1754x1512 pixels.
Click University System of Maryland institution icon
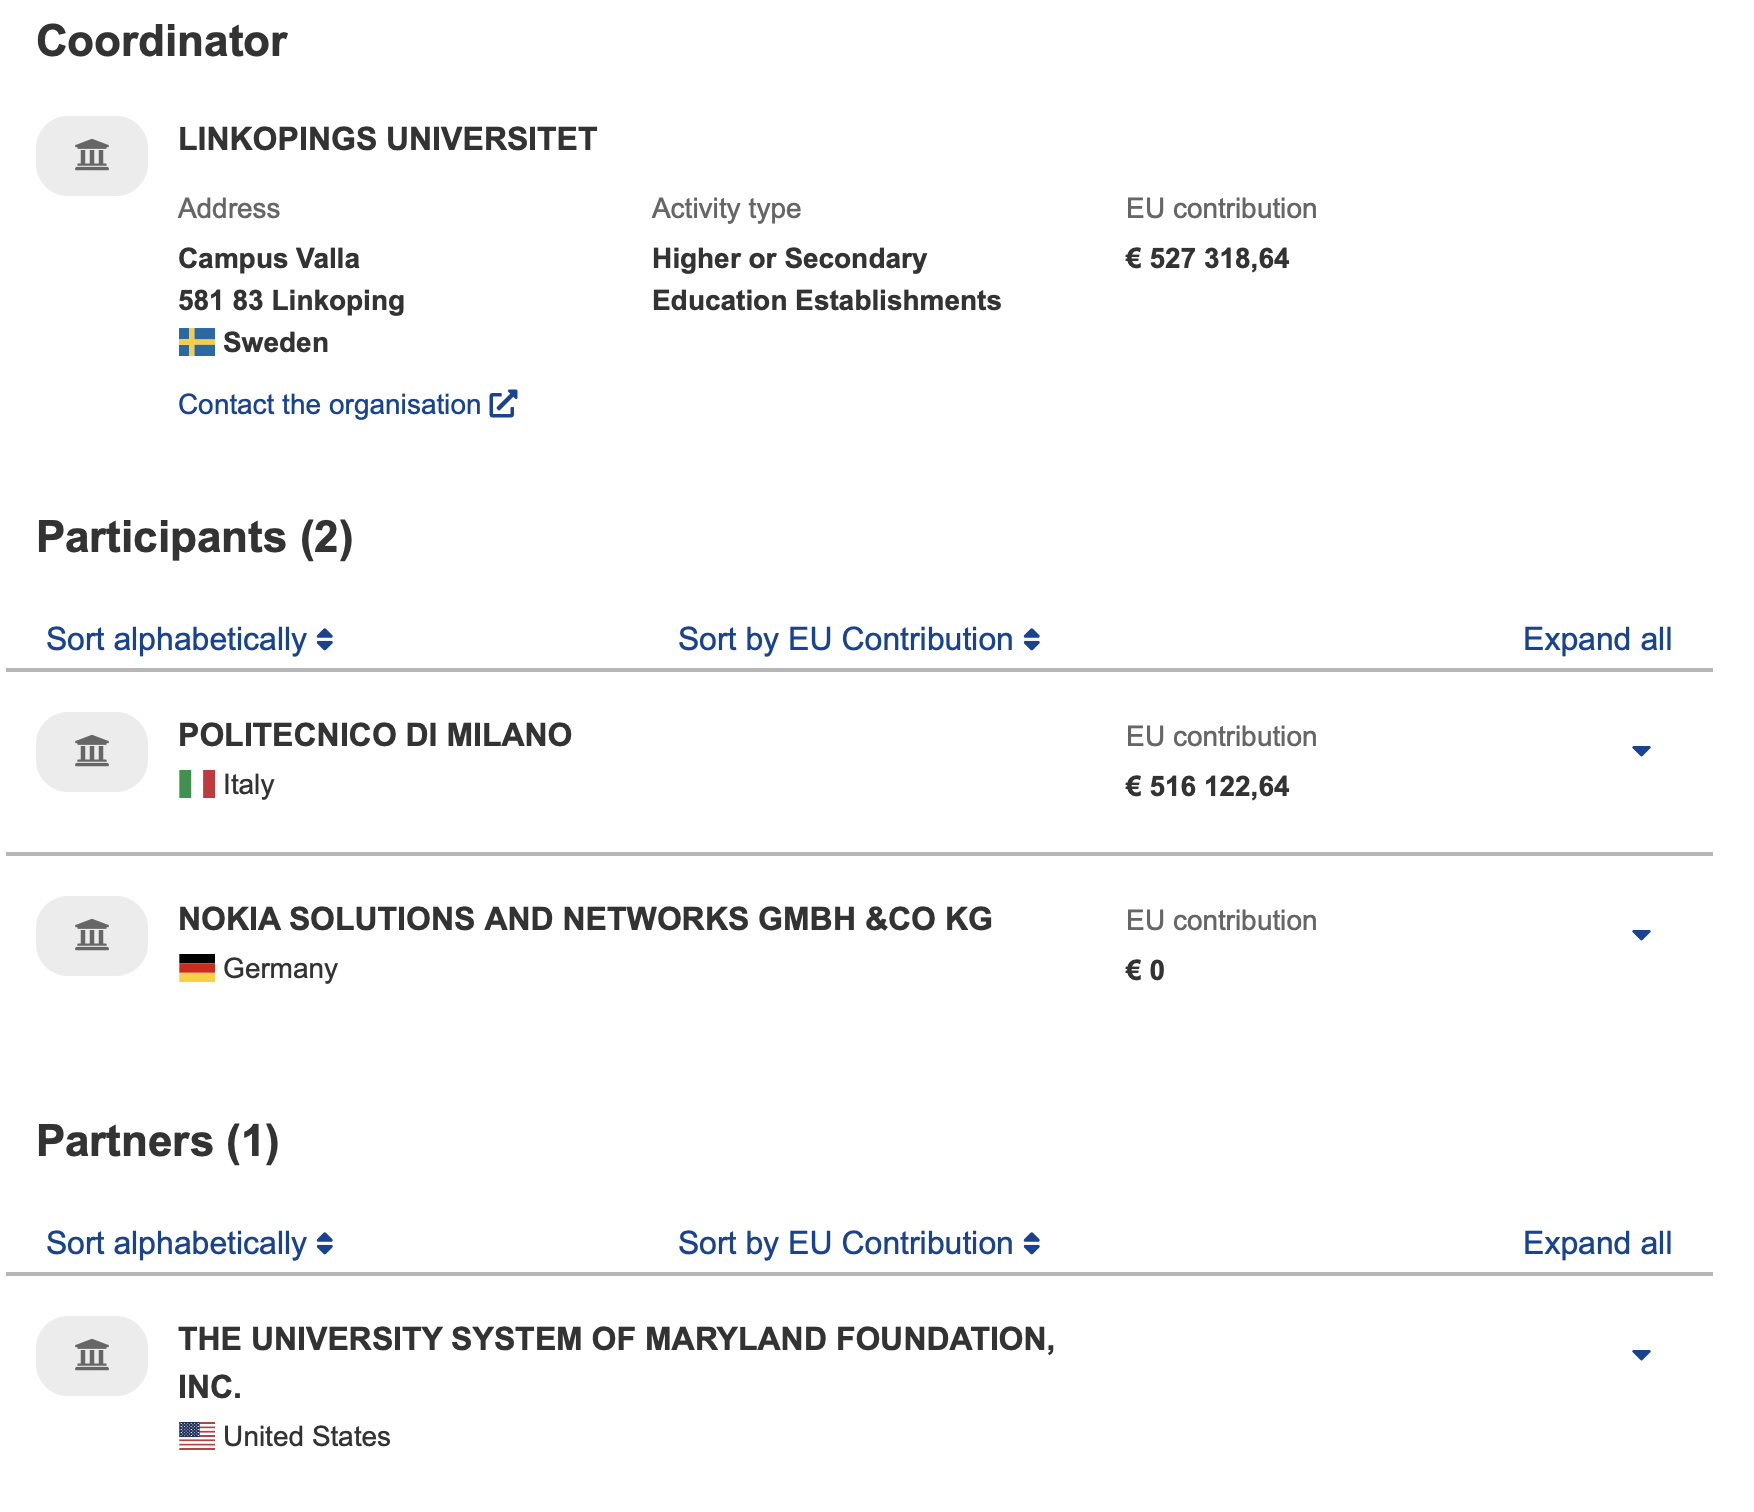pos(92,1356)
